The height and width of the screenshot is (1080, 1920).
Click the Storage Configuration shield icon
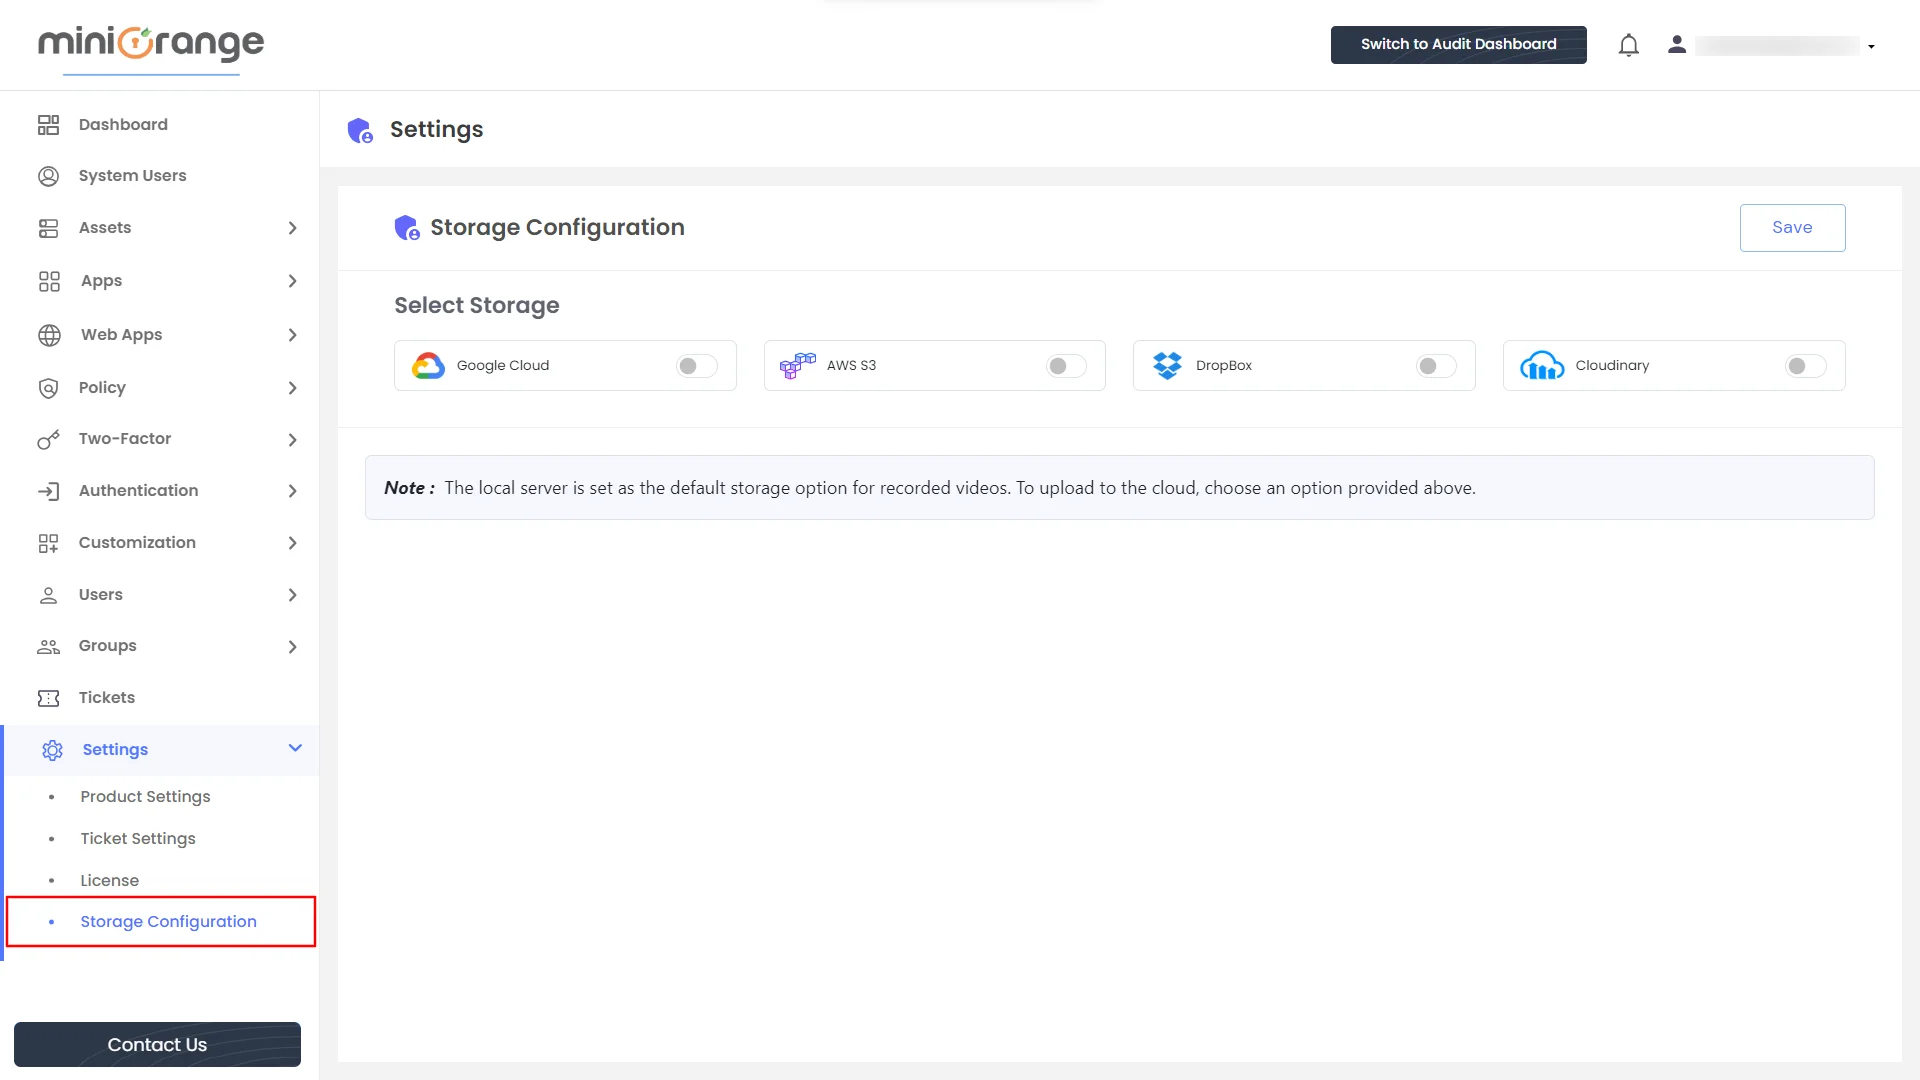405,227
